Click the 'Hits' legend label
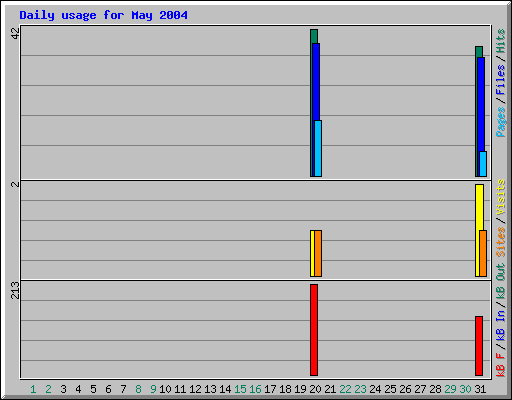The image size is (512, 400). 501,41
